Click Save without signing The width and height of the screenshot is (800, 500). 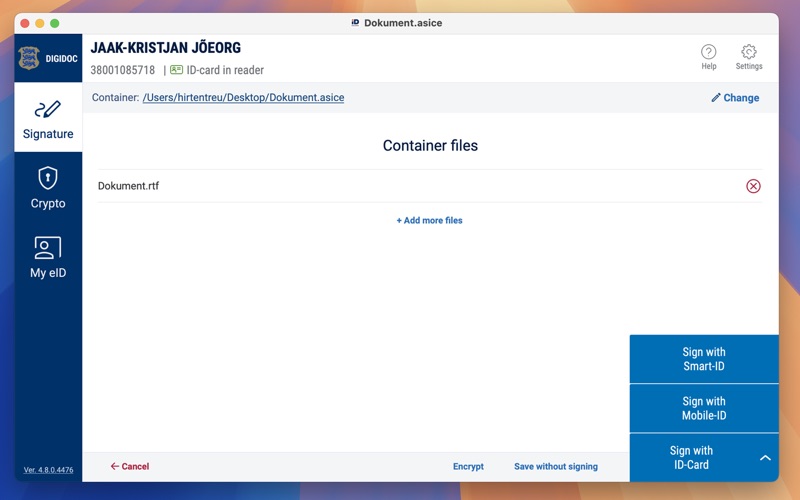(x=556, y=466)
